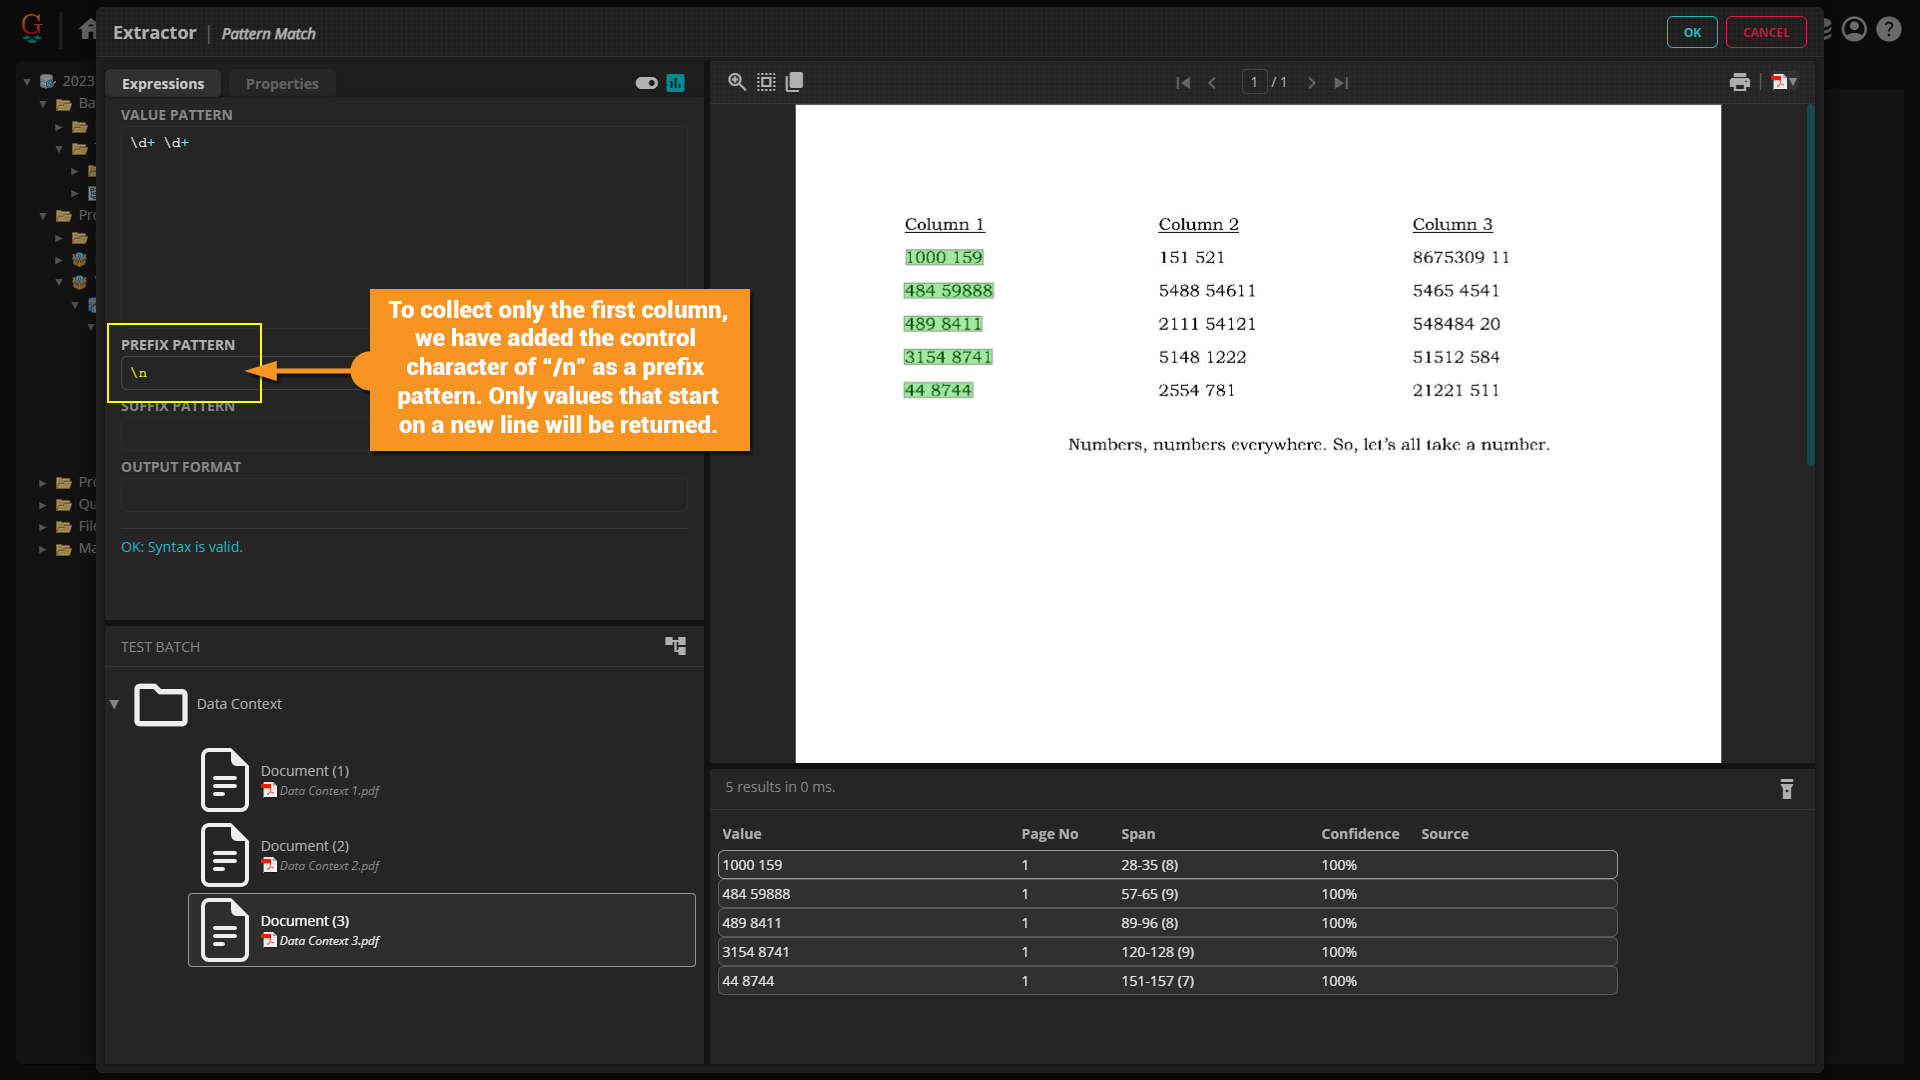Click the print icon
The image size is (1920, 1080).
(x=1739, y=82)
